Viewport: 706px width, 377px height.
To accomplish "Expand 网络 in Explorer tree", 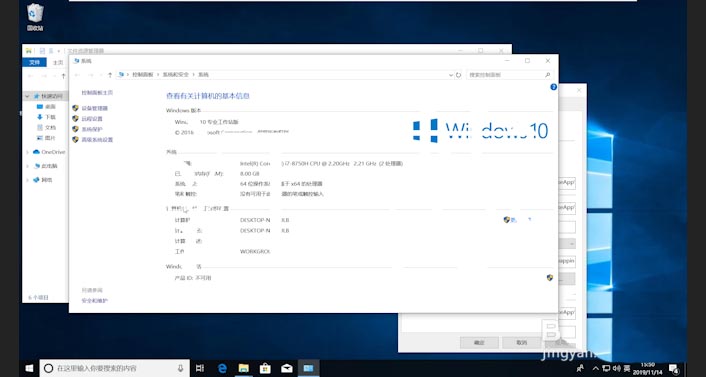I will click(27, 180).
